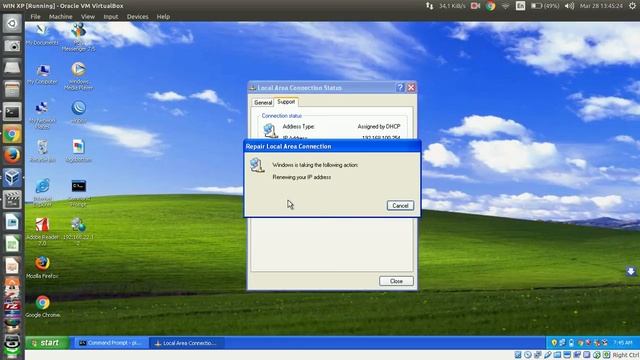Select Local Area Connection taskbar button
This screenshot has width=640, height=360.
[187, 343]
